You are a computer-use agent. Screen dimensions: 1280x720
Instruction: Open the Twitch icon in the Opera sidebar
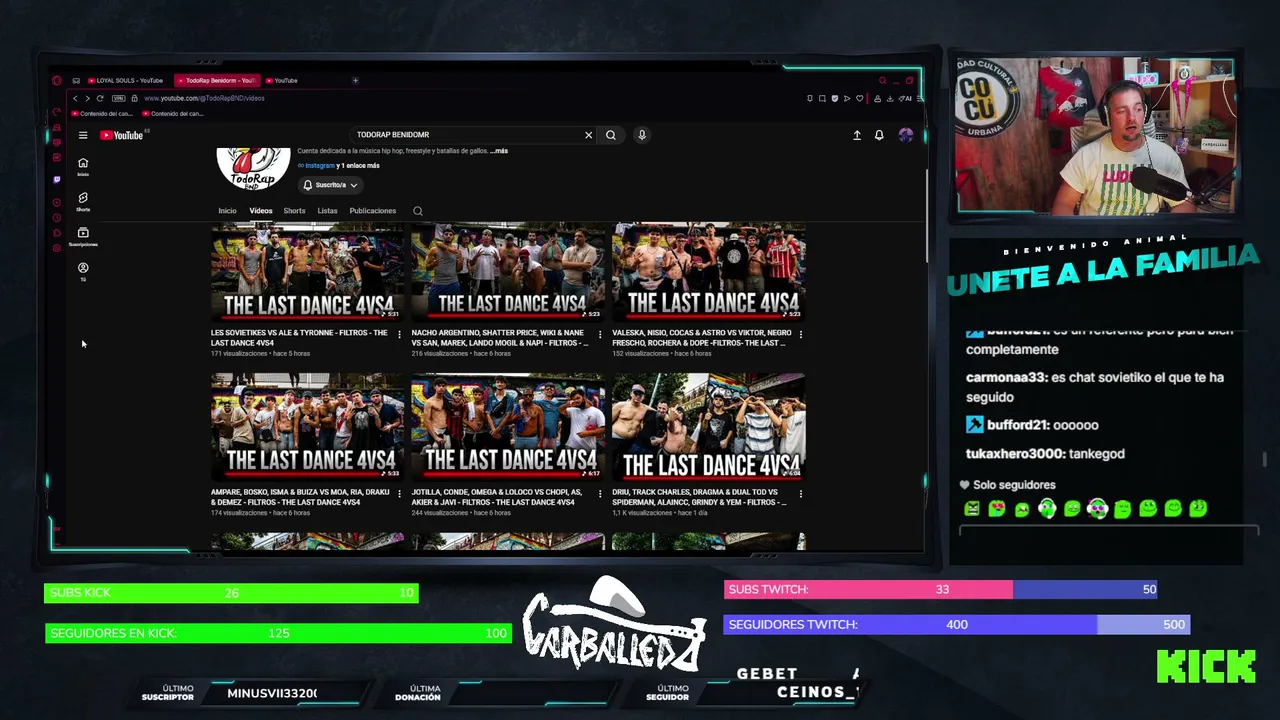[x=57, y=180]
